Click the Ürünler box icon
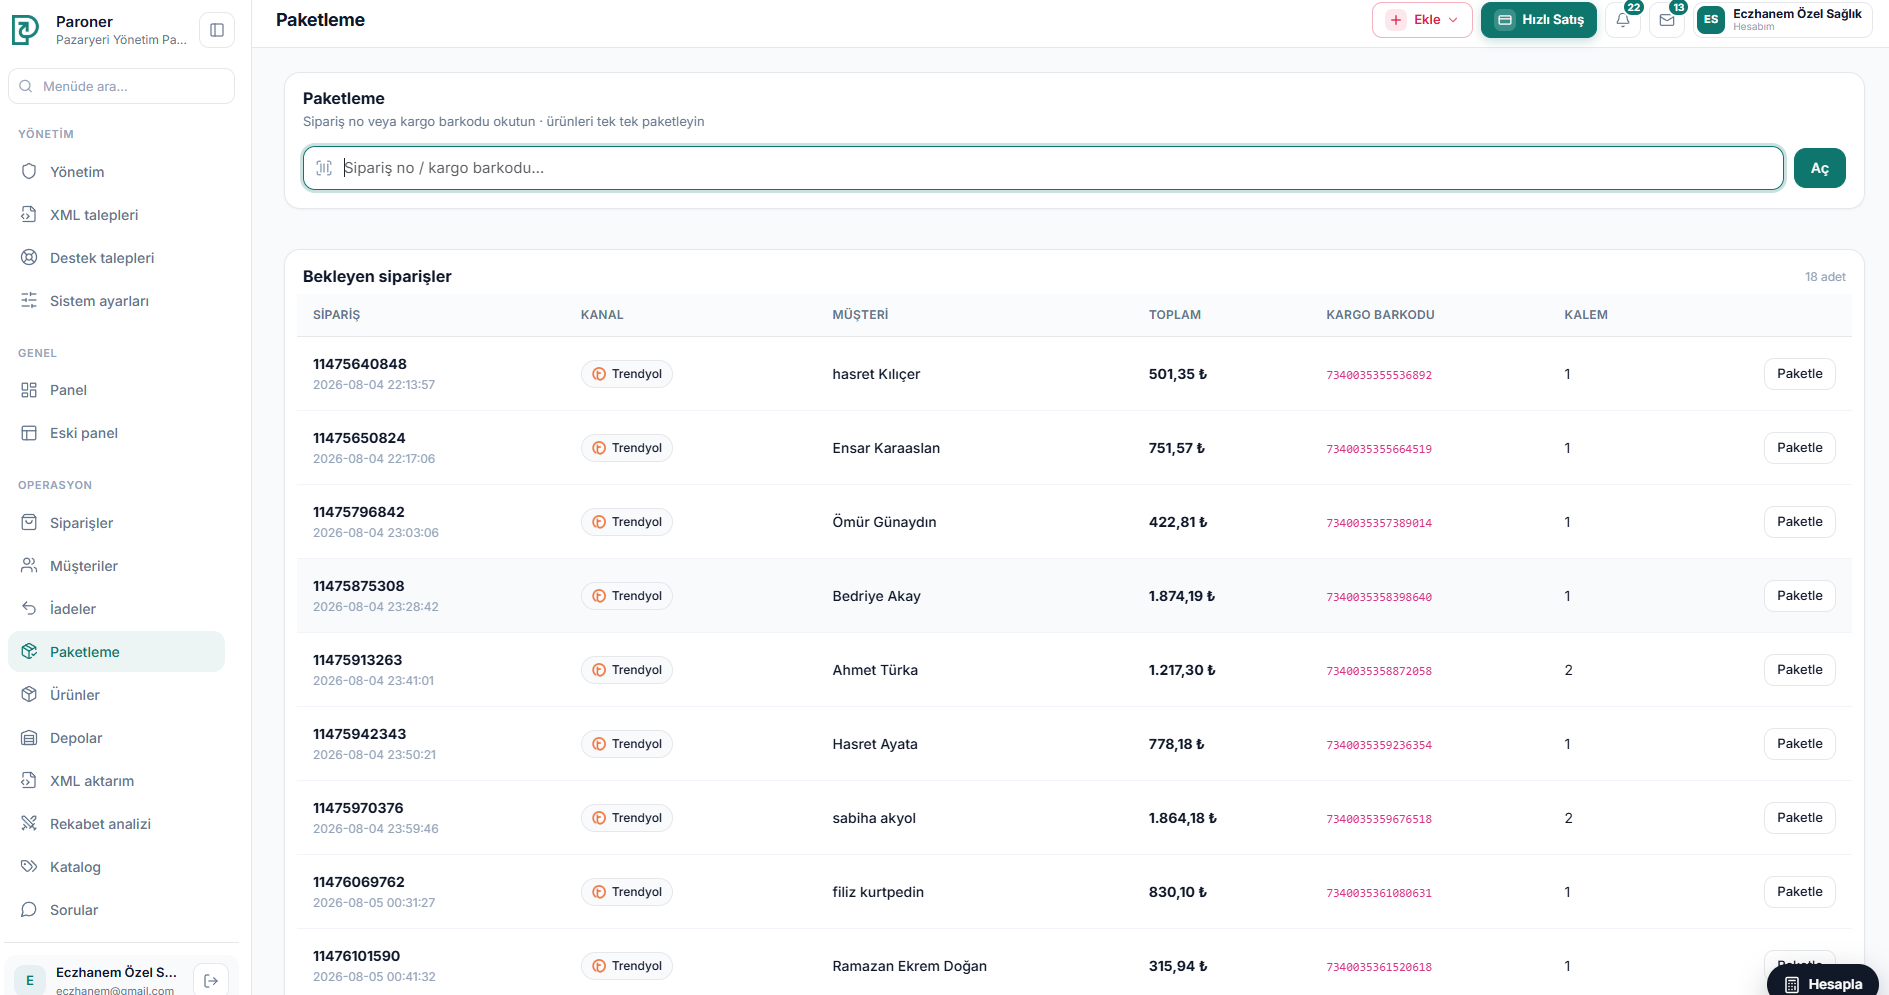 29,695
